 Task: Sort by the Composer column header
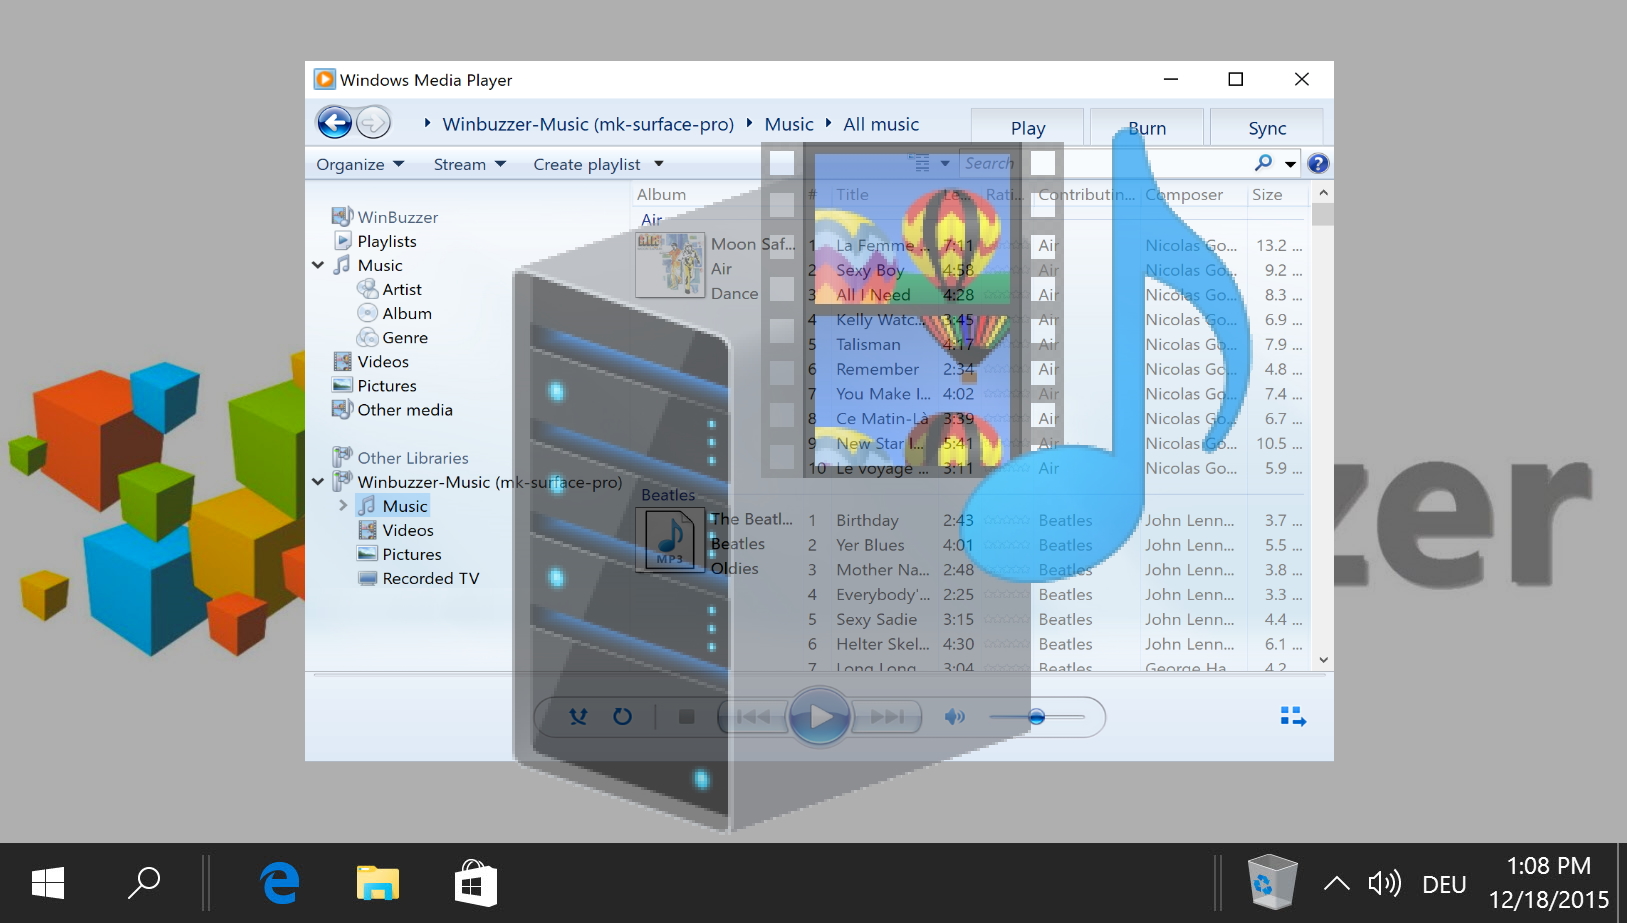(1184, 194)
